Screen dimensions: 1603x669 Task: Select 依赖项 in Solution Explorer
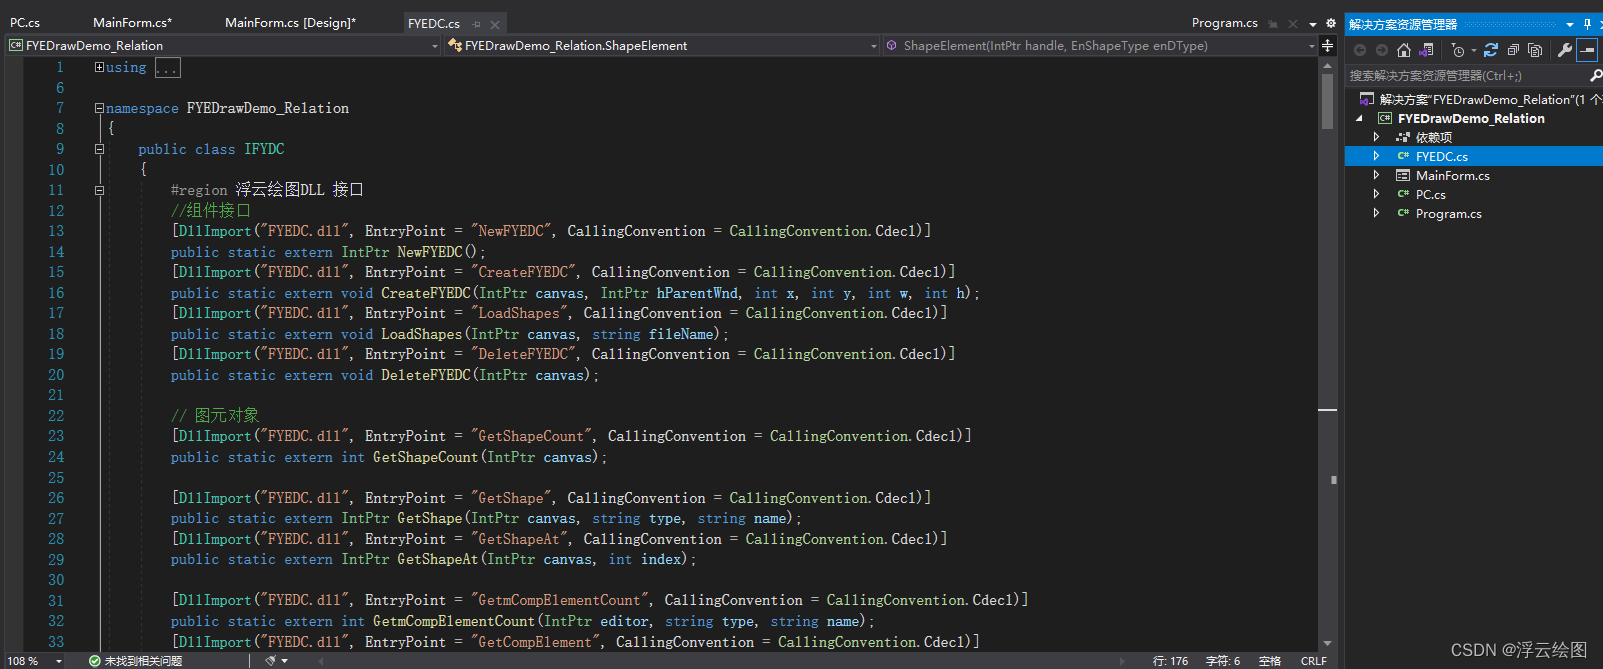pyautogui.click(x=1433, y=137)
